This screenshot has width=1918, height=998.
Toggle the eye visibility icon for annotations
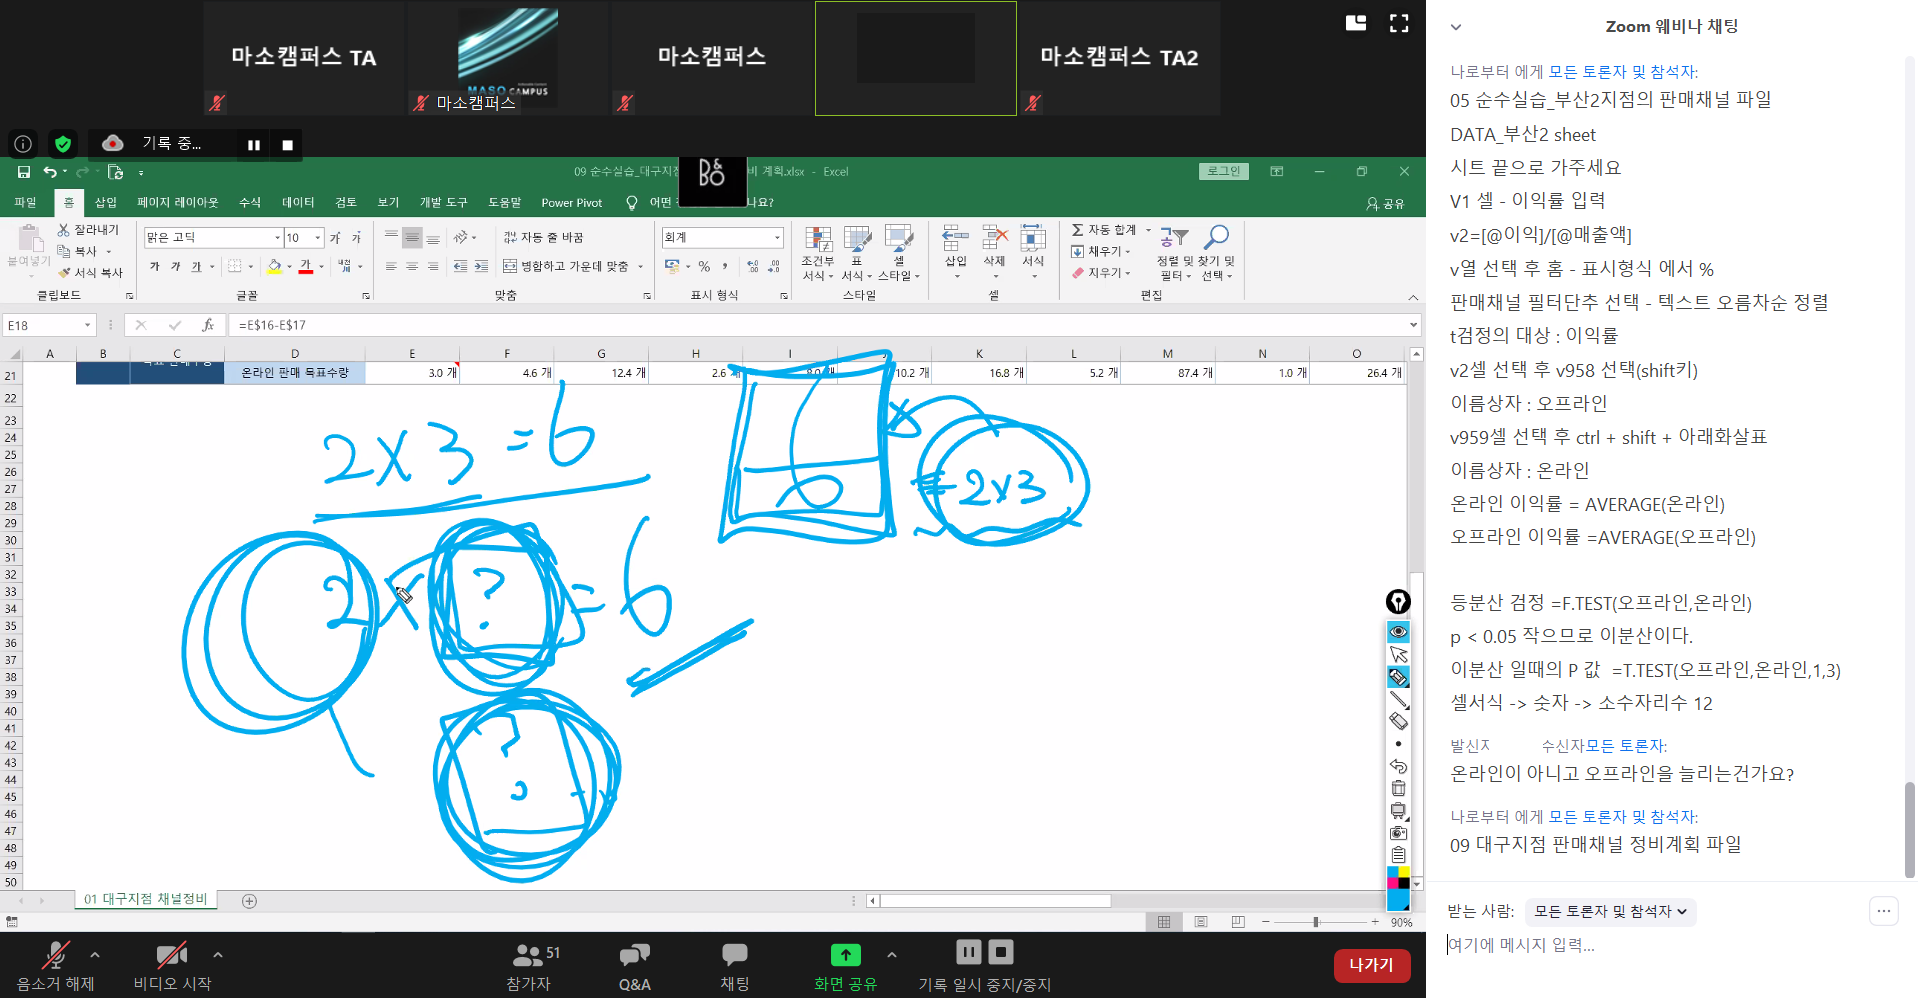[1398, 632]
